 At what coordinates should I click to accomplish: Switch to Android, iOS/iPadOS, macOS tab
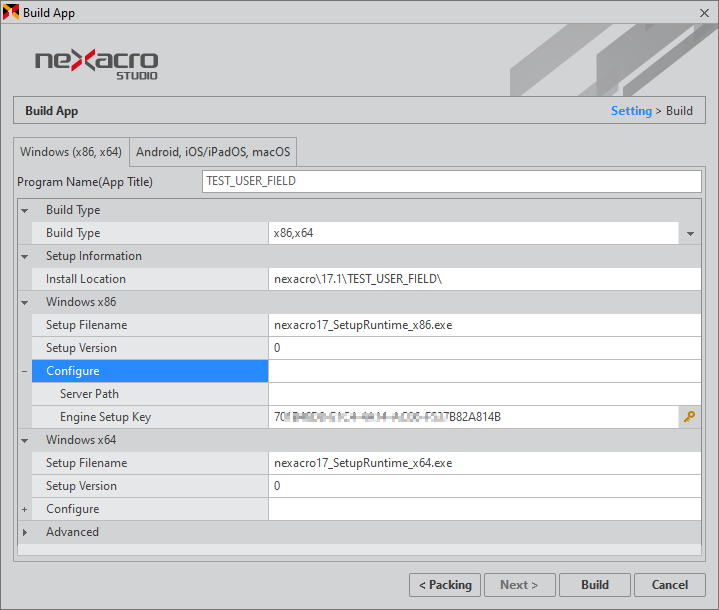(x=213, y=152)
